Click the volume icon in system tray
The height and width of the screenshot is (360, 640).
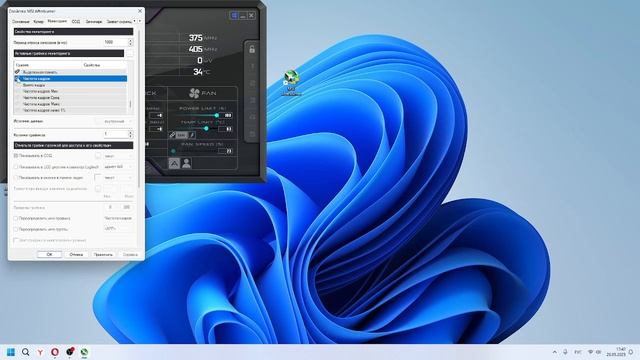(x=598, y=352)
